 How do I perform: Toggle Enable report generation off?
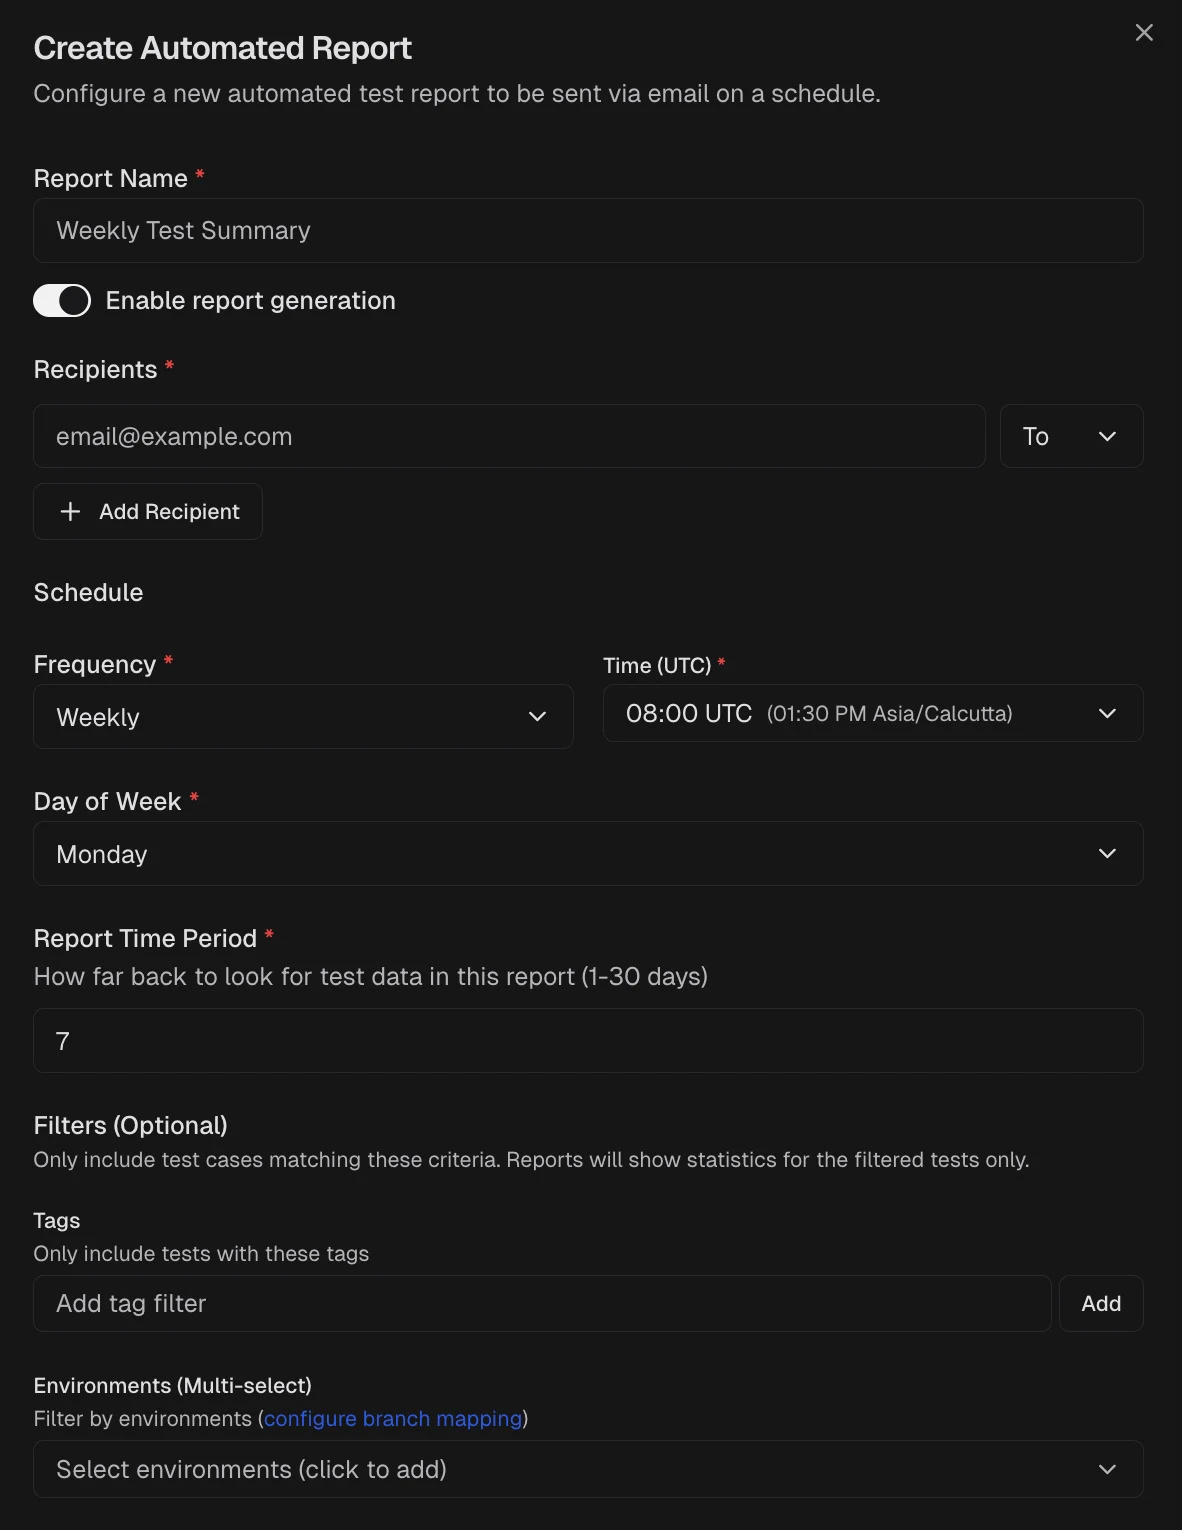tap(62, 300)
